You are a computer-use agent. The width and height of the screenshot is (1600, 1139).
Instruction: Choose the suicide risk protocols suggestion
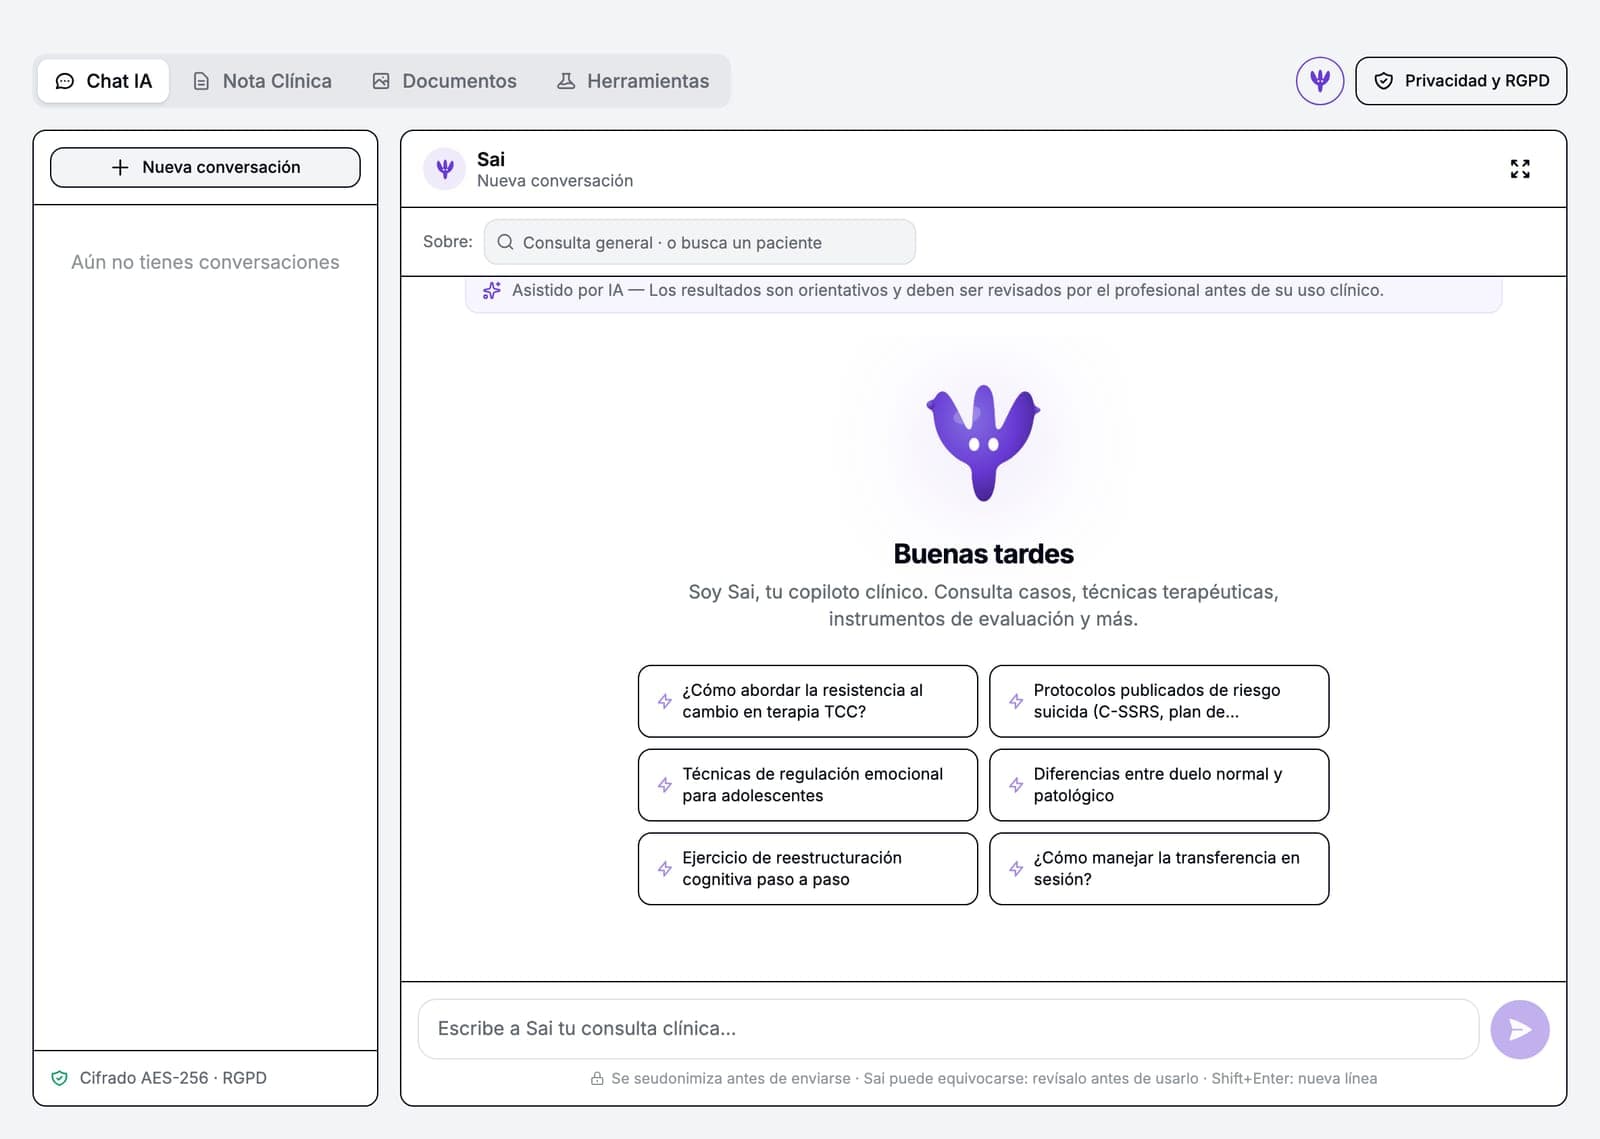[1159, 701]
